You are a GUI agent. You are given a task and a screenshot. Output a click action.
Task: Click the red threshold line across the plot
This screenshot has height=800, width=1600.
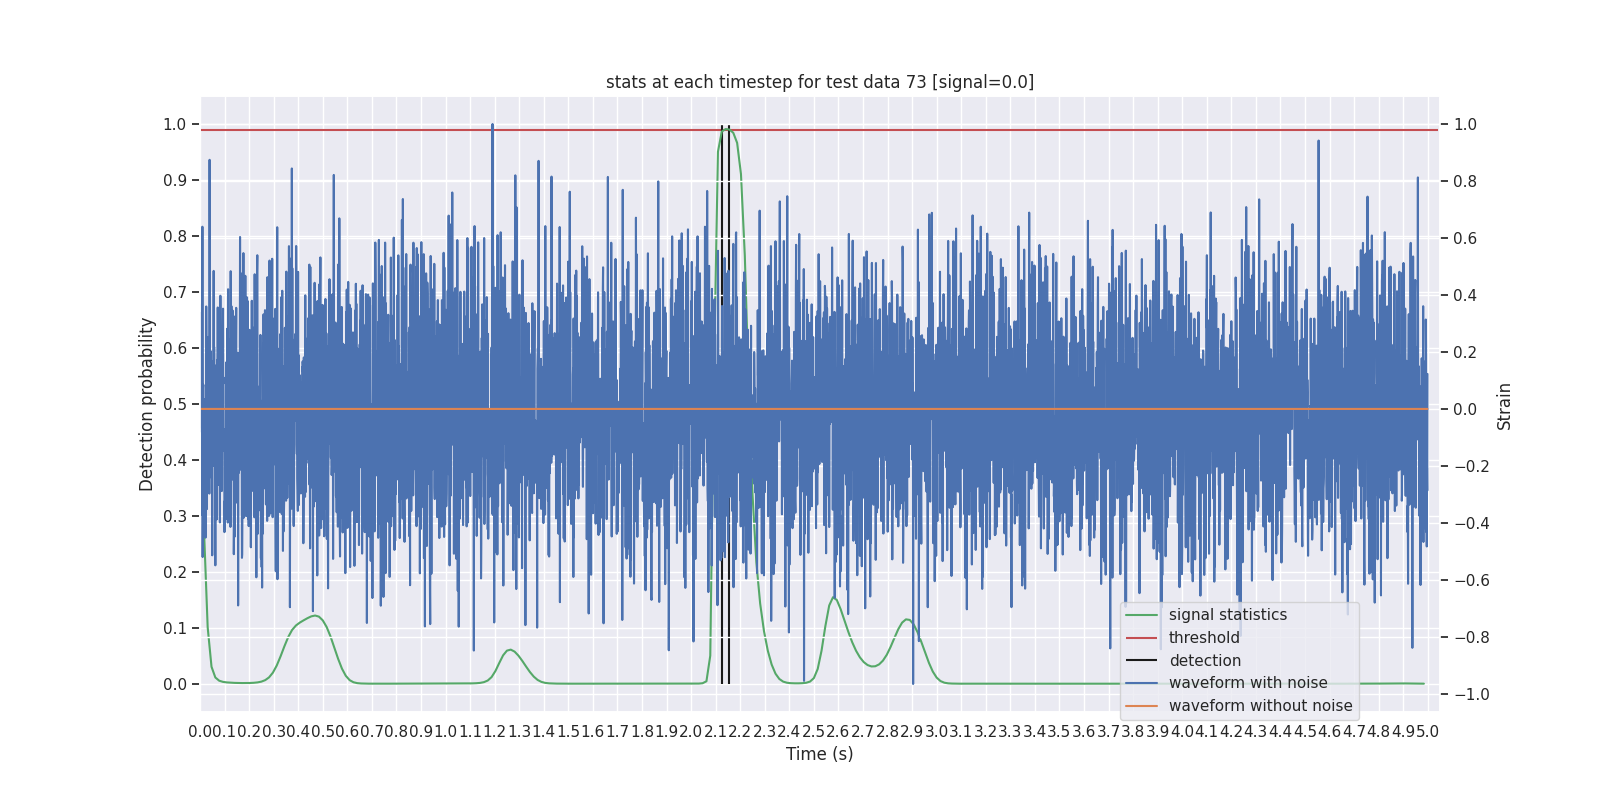pos(820,130)
